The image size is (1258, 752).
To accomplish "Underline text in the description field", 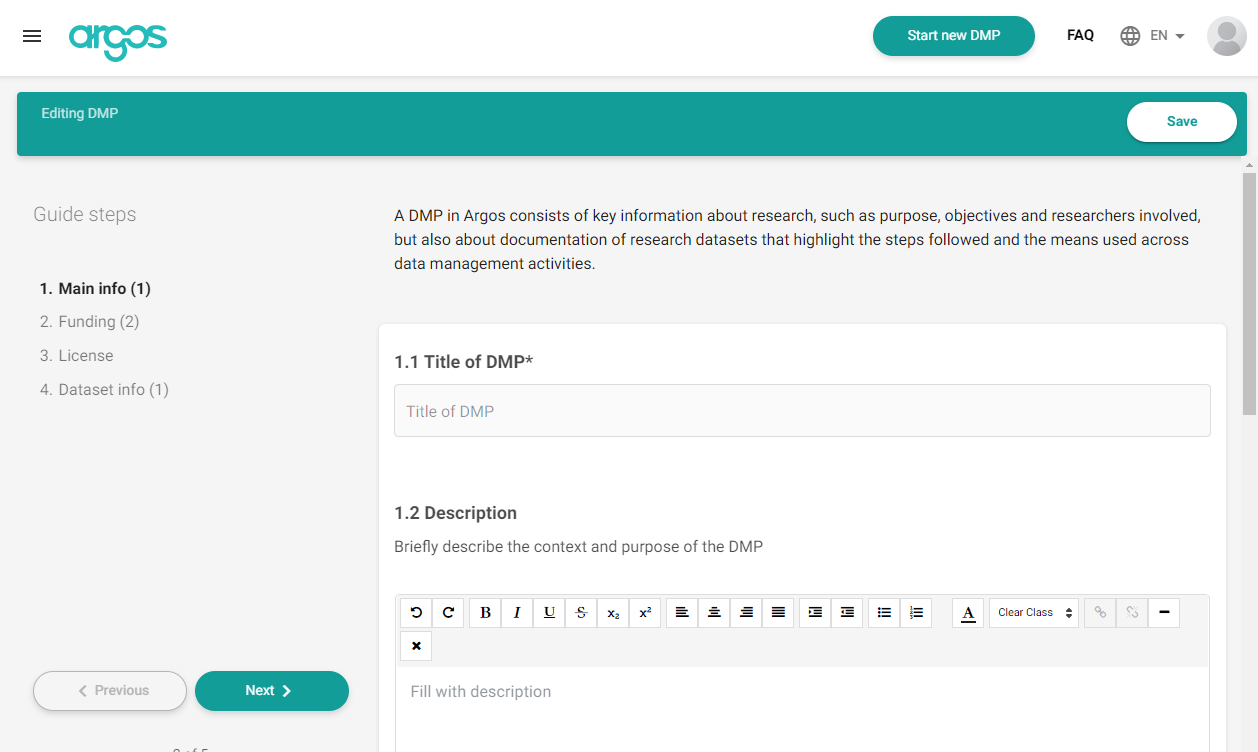I will tap(548, 612).
